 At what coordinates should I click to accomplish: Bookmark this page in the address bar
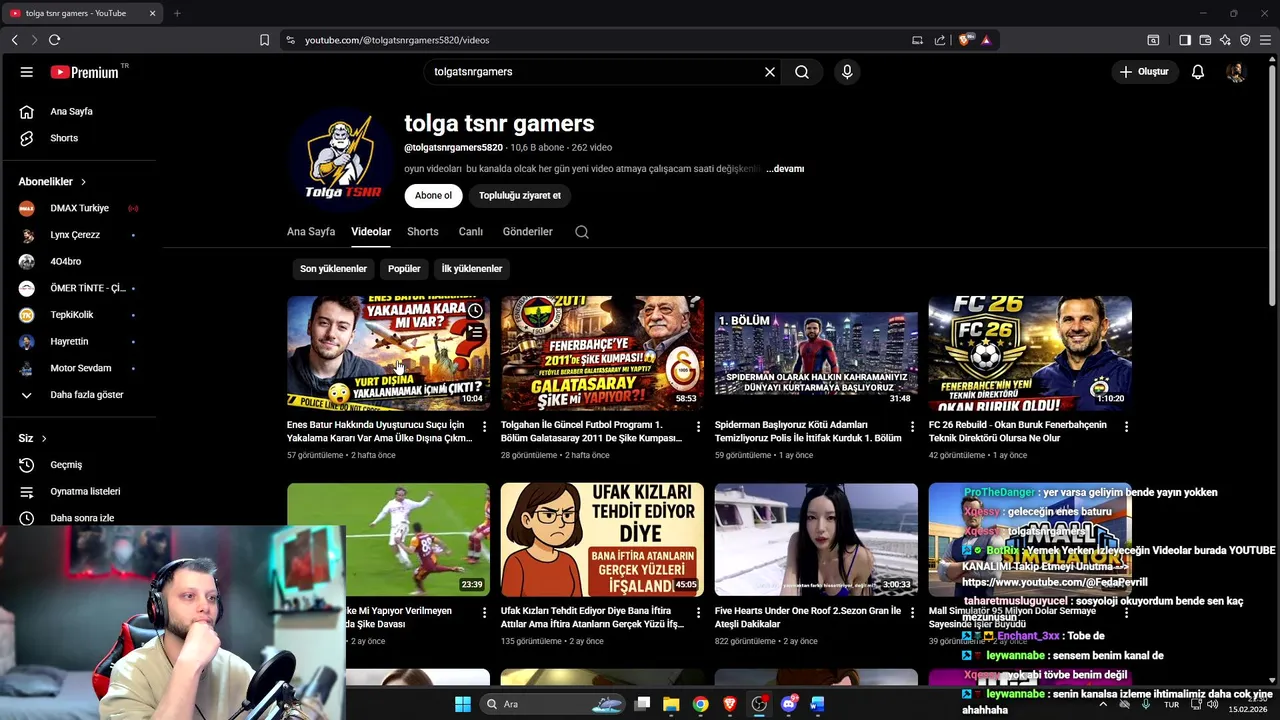pyautogui.click(x=264, y=40)
